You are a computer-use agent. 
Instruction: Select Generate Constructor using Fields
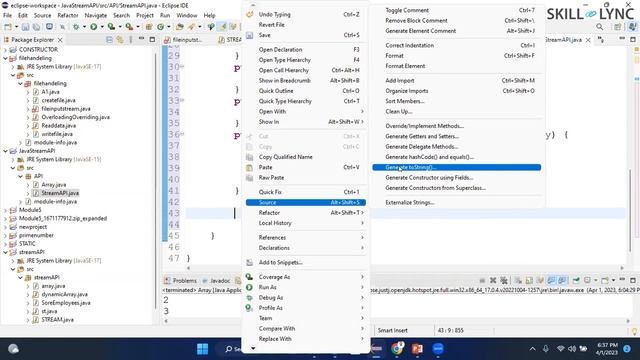(456, 178)
